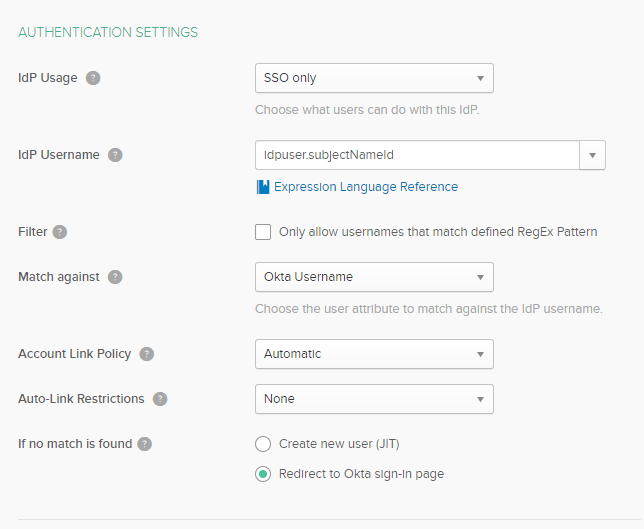The height and width of the screenshot is (529, 644).
Task: Click the help icon beside IdP Username
Action: click(x=115, y=155)
